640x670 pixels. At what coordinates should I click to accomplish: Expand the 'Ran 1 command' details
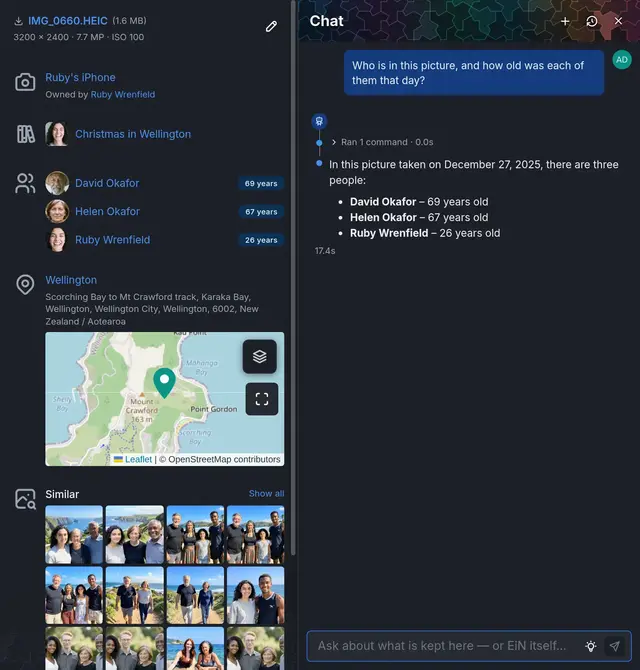click(x=382, y=142)
